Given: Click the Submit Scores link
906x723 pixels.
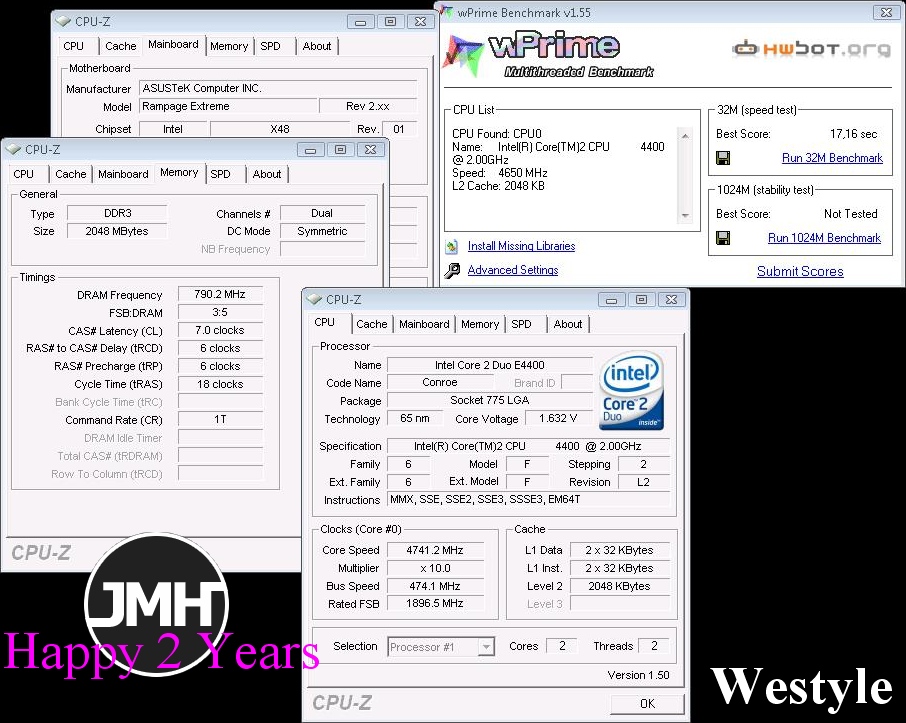Looking at the screenshot, I should point(800,271).
